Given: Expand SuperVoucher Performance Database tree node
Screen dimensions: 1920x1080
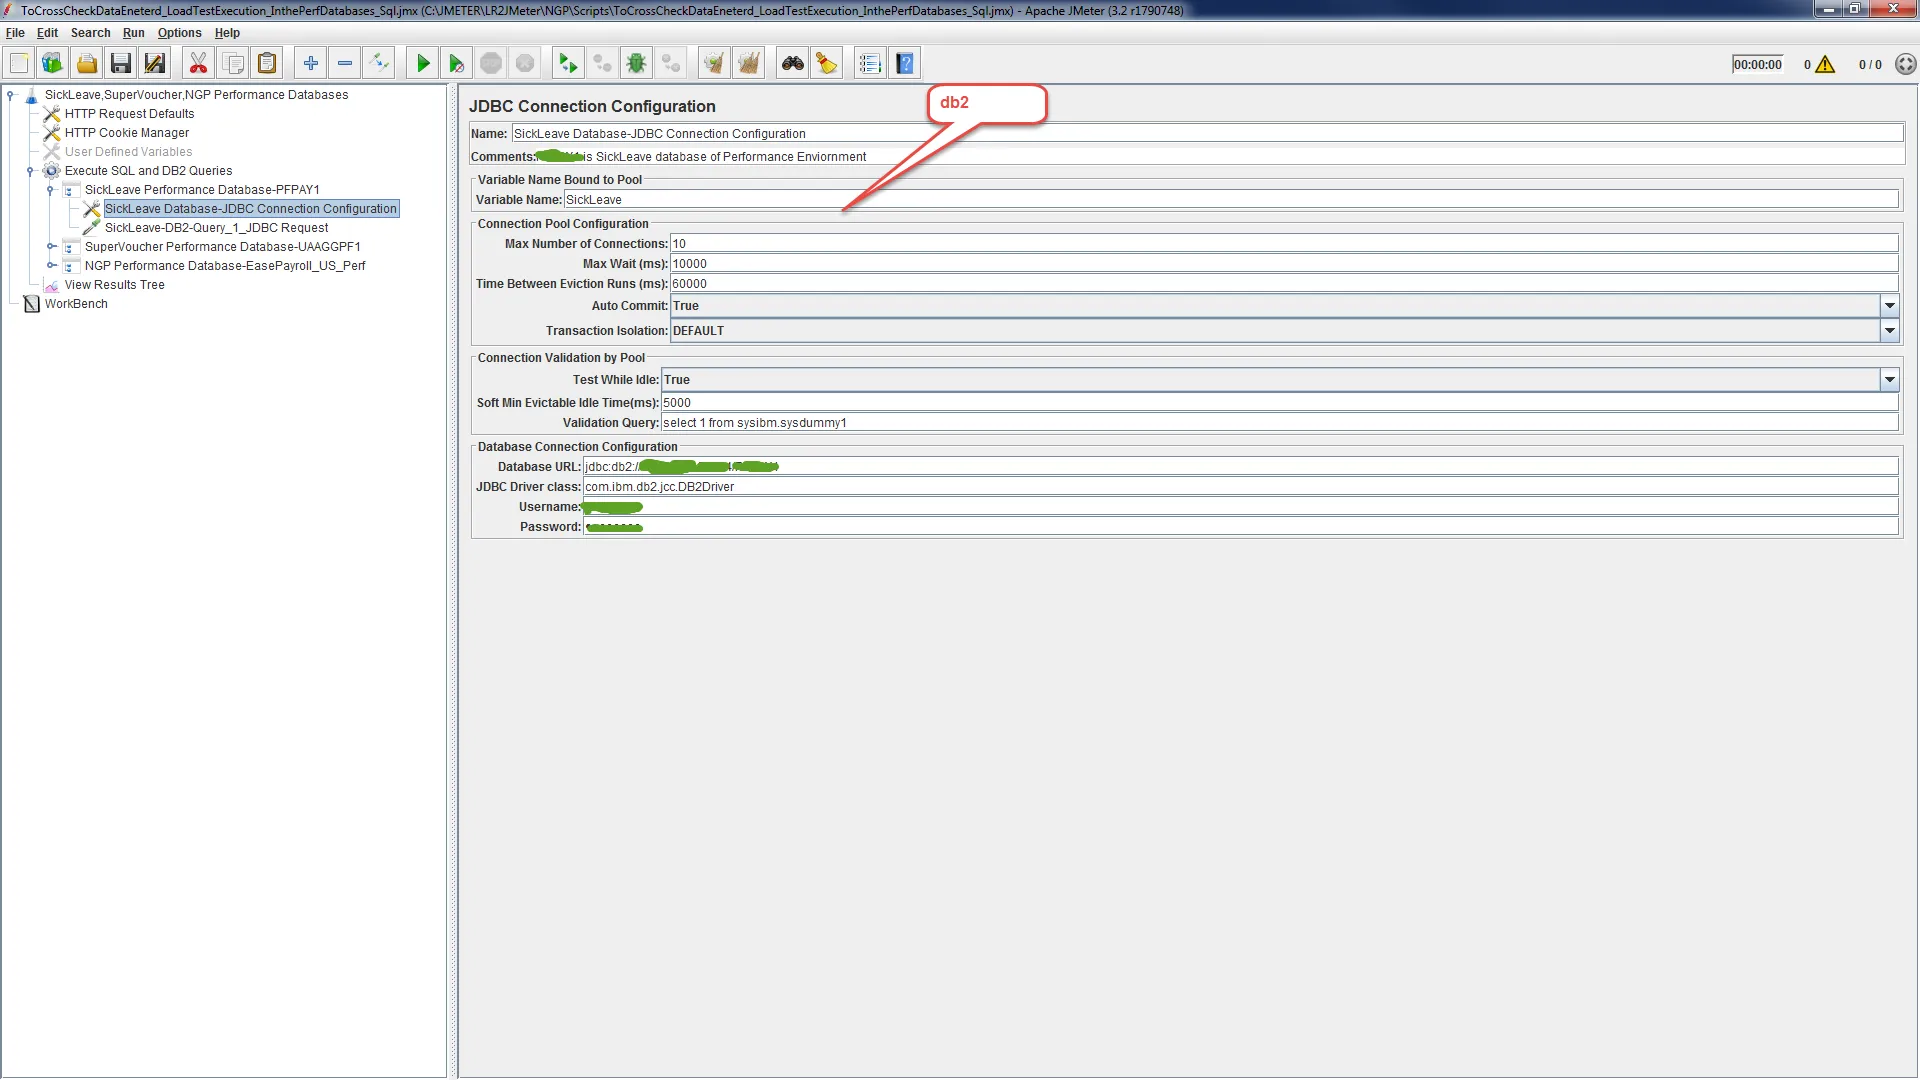Looking at the screenshot, I should (x=51, y=247).
